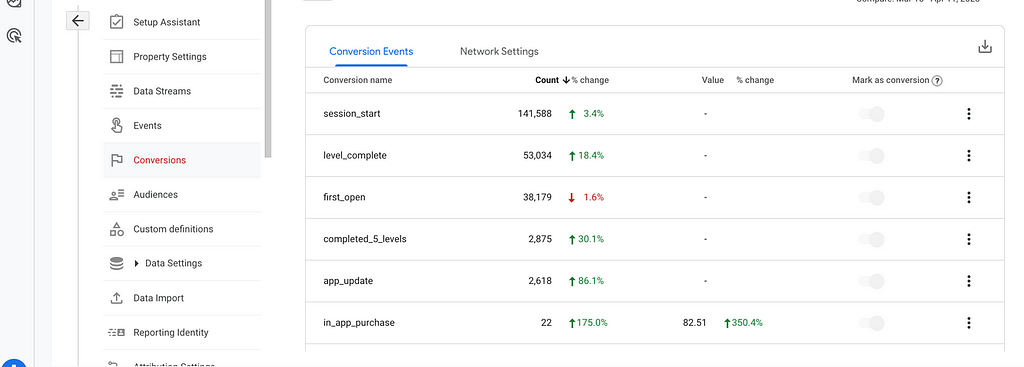Open more options for session_start
Screen dimensions: 1024x367
968,114
